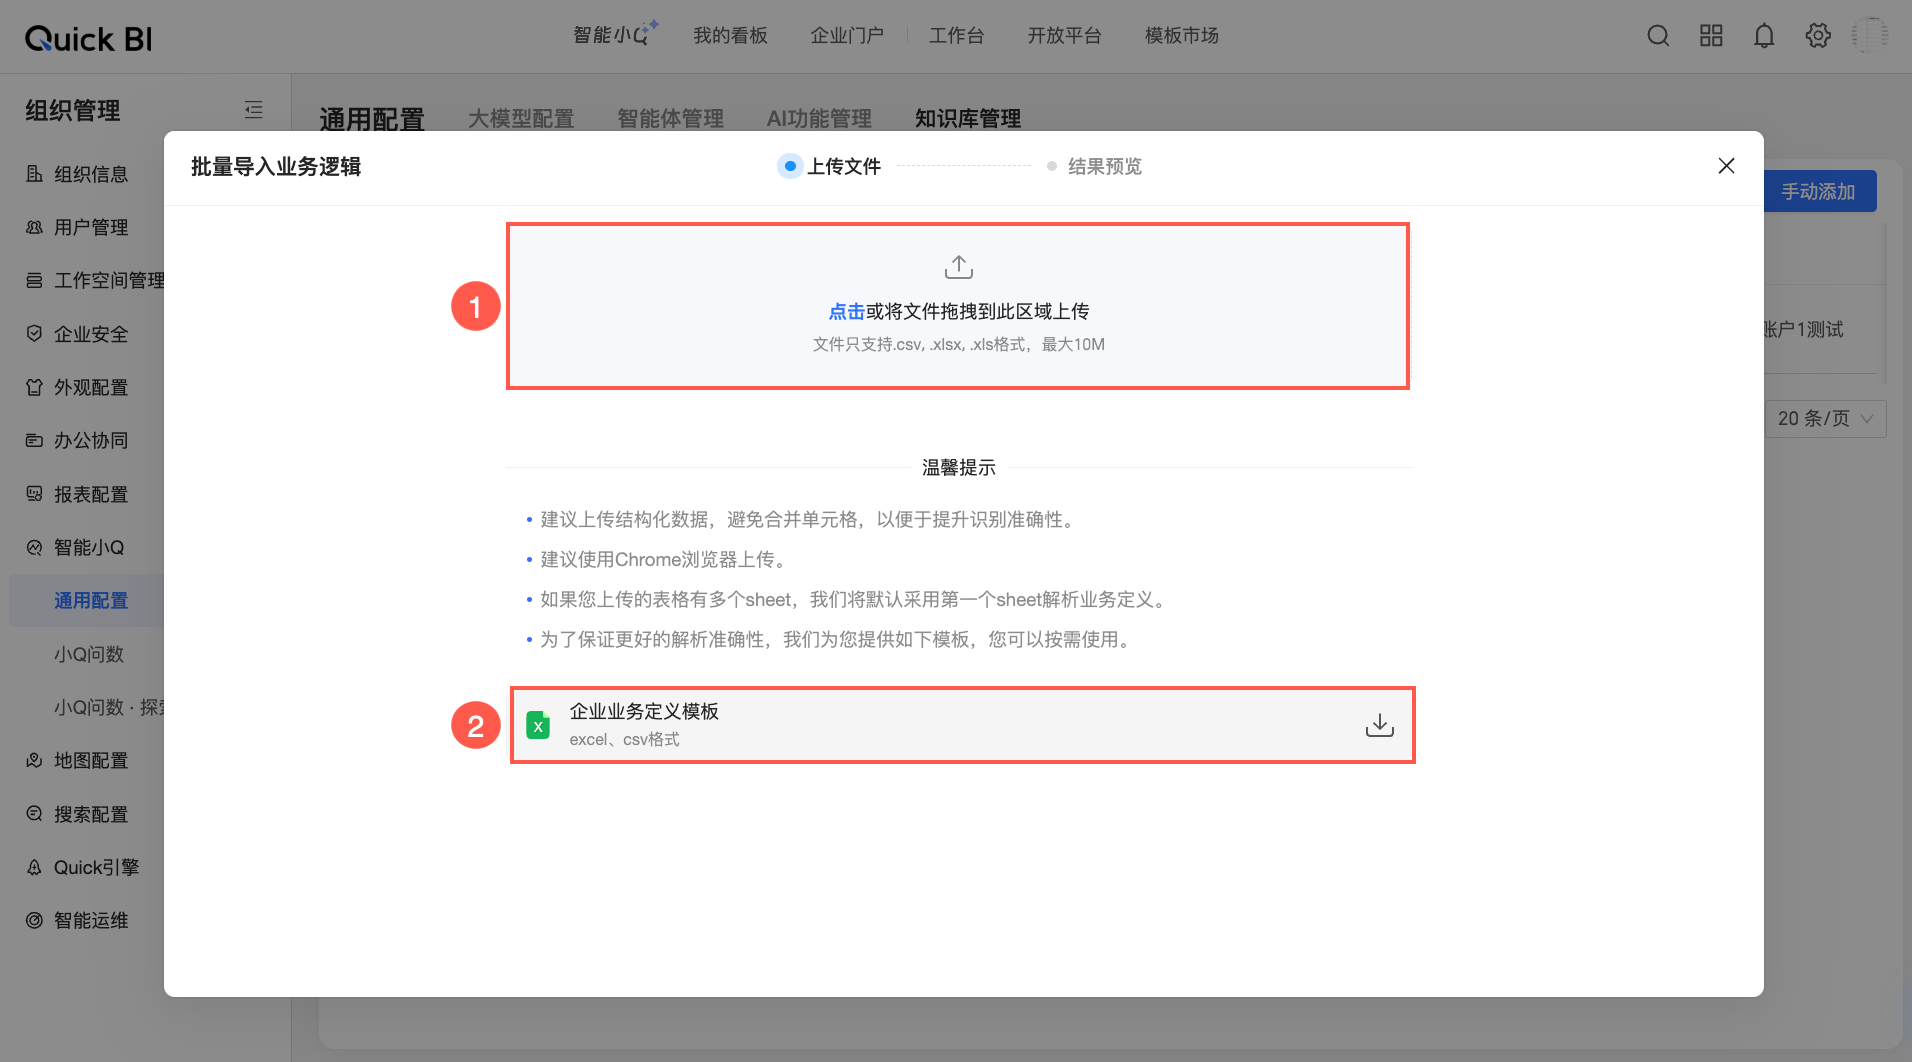This screenshot has height=1062, width=1912.
Task: Open the apps grid icon in the top bar
Action: (x=1711, y=36)
